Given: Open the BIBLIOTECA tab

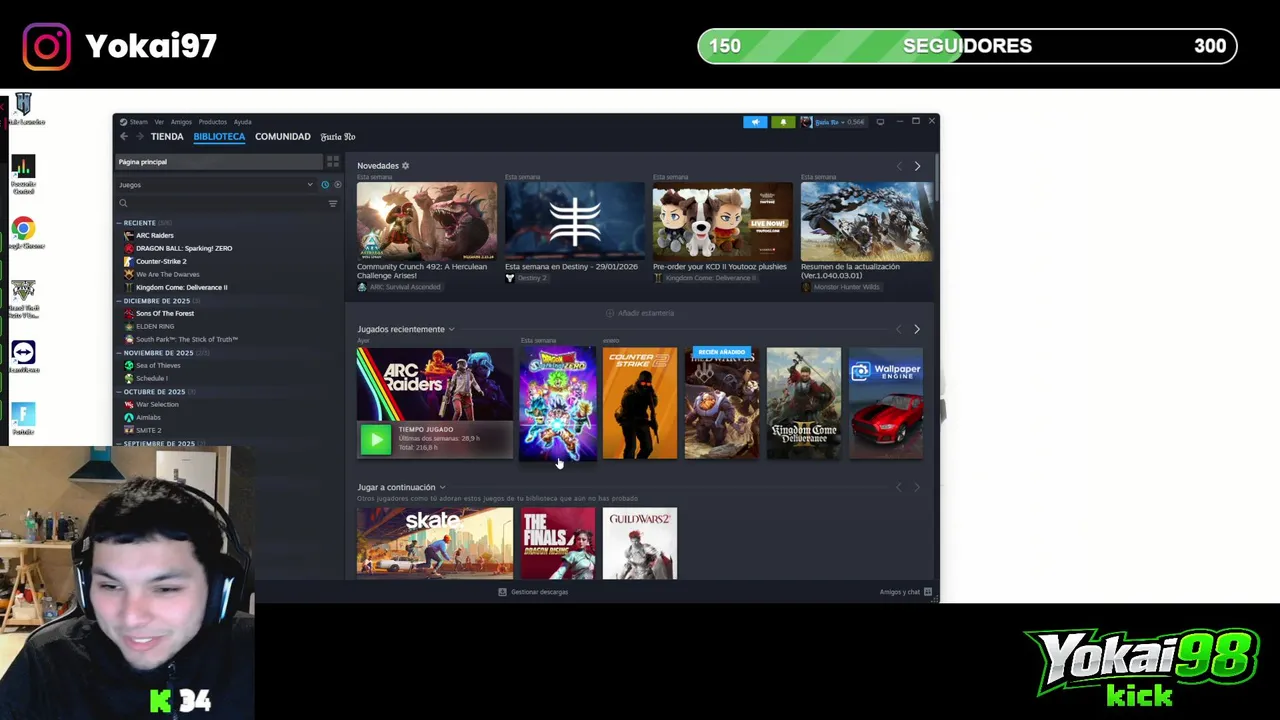Looking at the screenshot, I should (219, 137).
